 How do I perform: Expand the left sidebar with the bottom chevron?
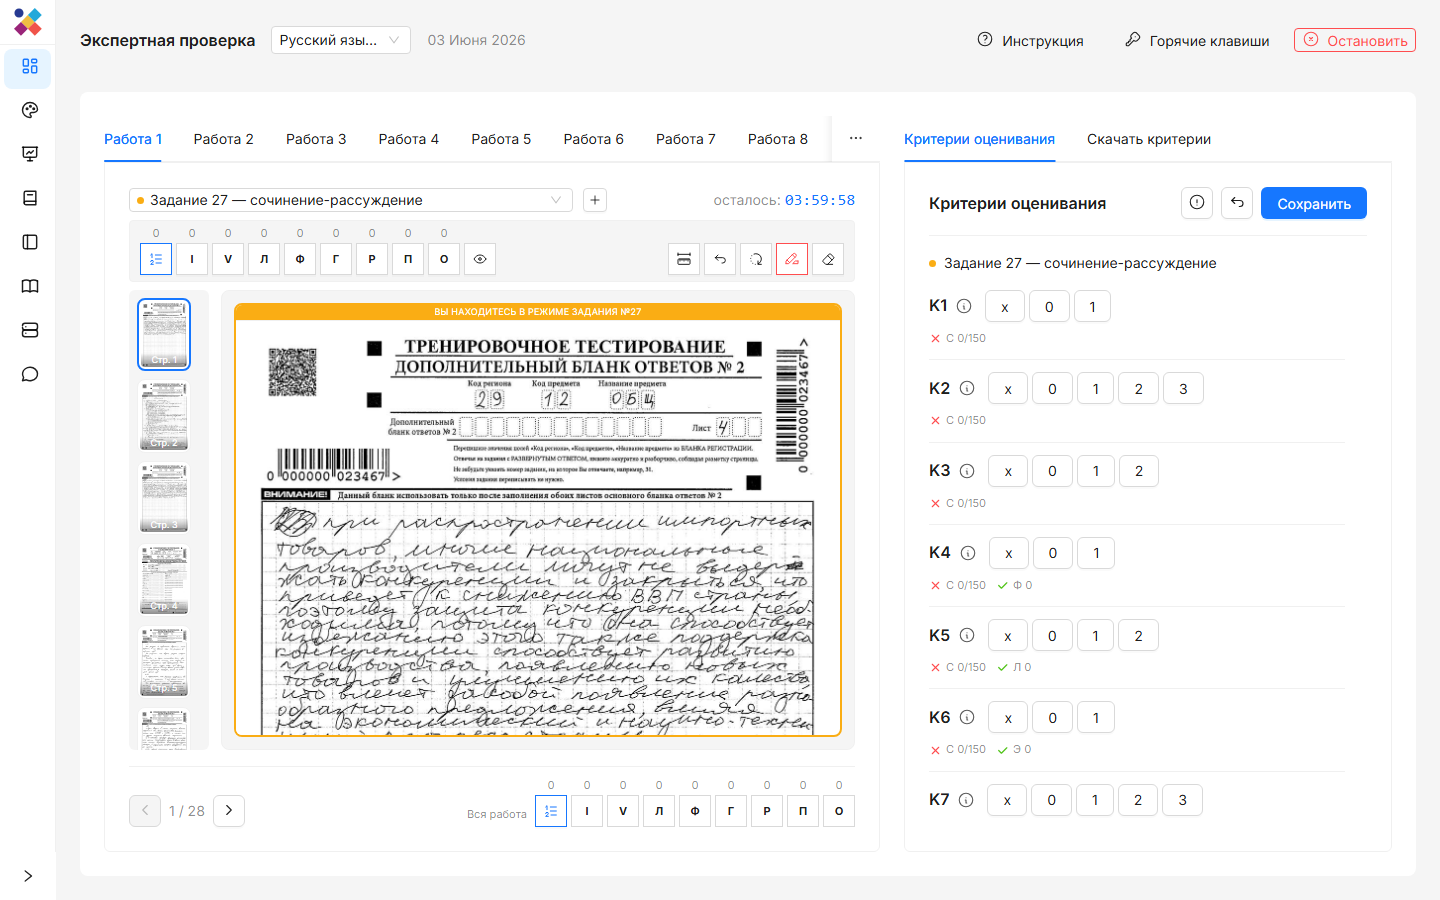(28, 876)
